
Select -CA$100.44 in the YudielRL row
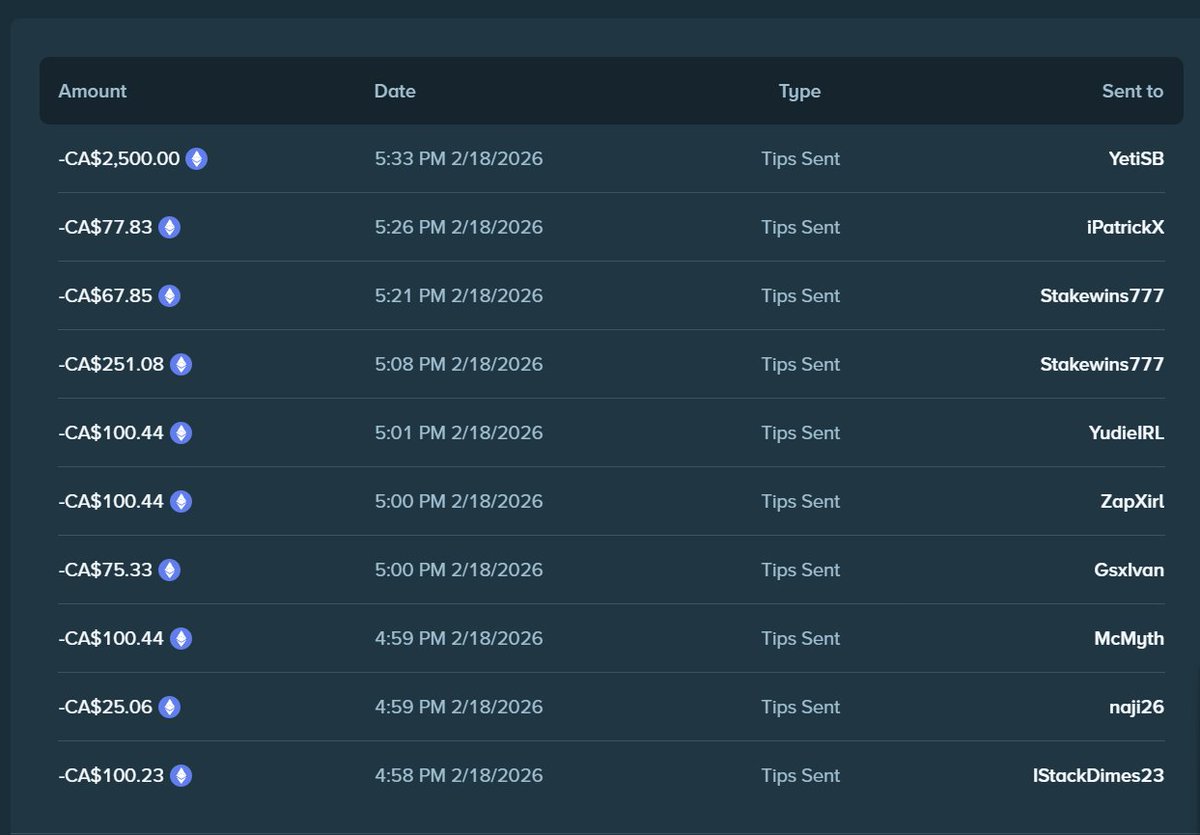[x=111, y=433]
